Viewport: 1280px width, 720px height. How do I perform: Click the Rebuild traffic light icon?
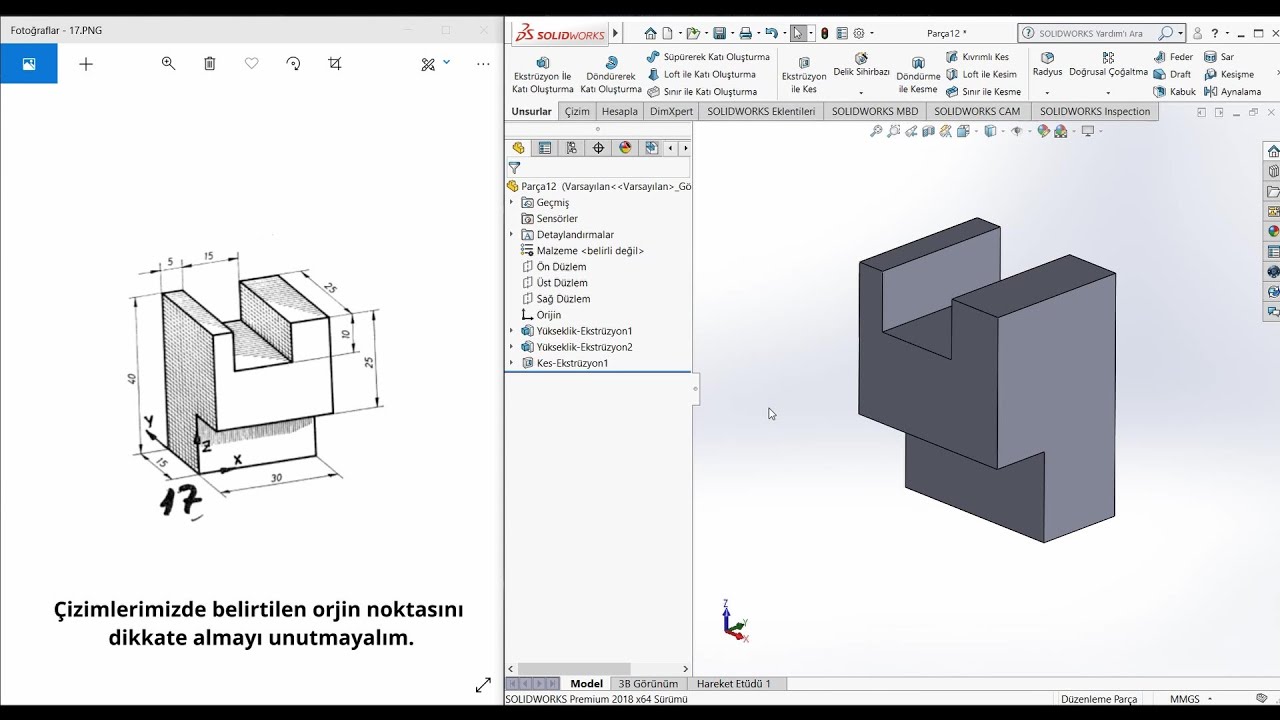[824, 33]
